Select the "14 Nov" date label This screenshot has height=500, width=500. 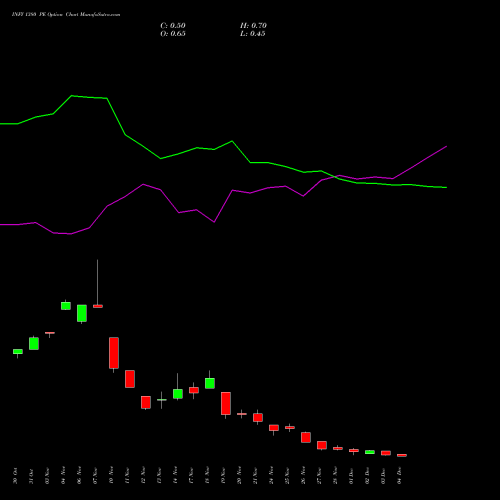click(175, 476)
